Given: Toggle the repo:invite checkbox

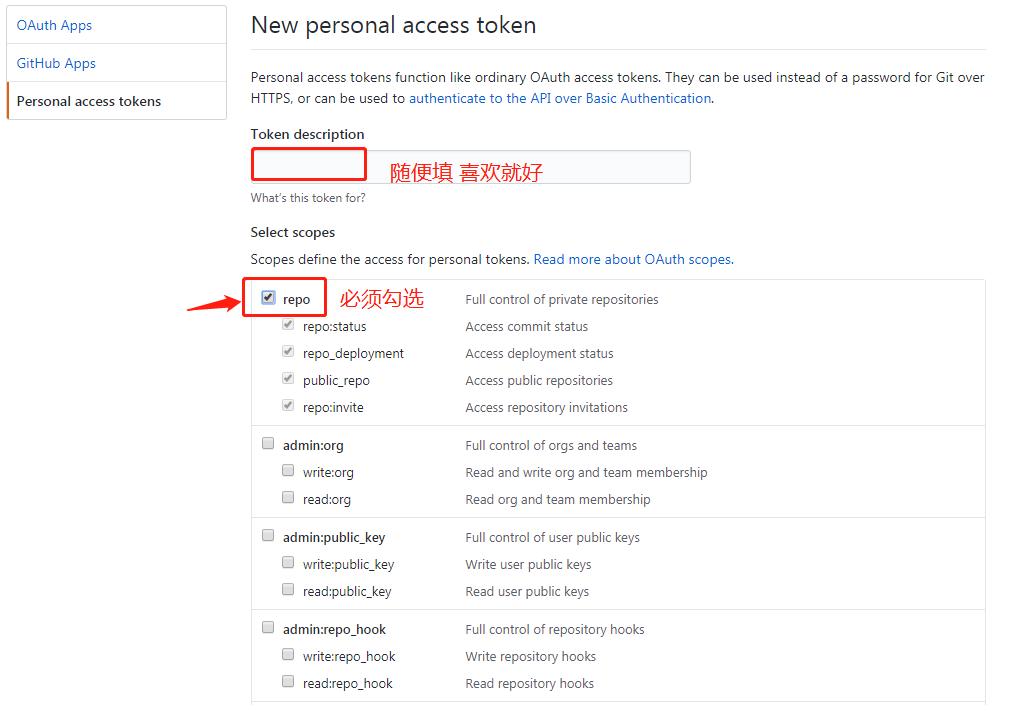Looking at the screenshot, I should click(x=288, y=406).
